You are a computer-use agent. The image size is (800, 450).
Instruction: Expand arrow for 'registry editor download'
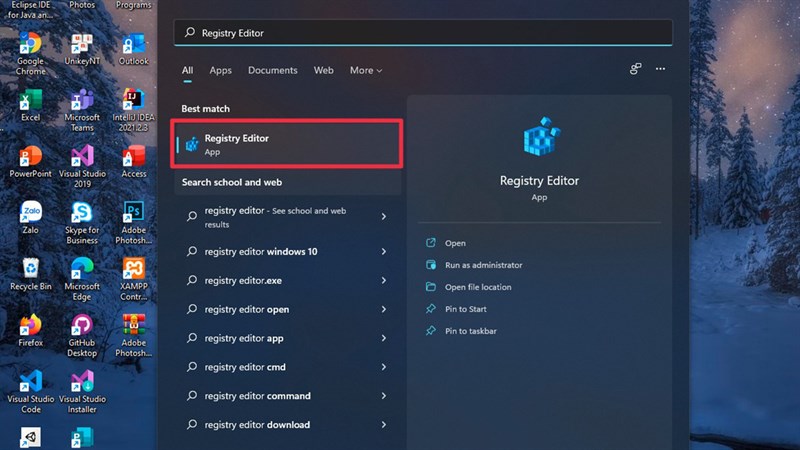[384, 424]
